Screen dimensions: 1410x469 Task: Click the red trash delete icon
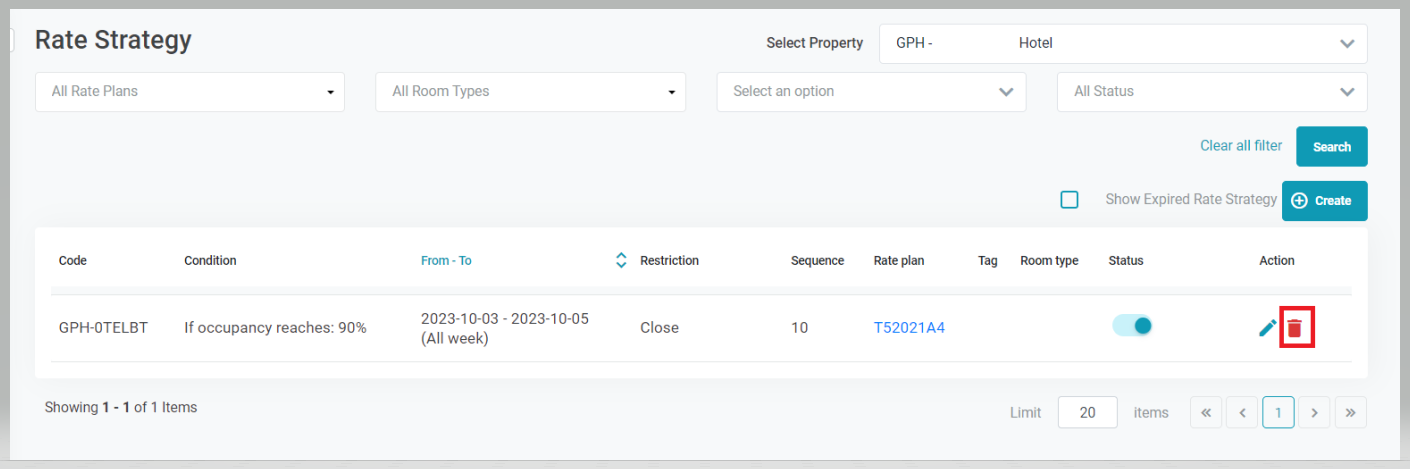pos(1295,328)
